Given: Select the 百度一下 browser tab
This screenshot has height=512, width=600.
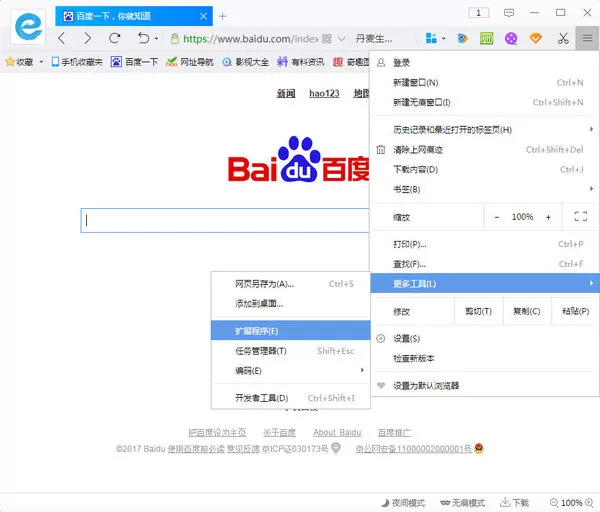Looking at the screenshot, I should point(134,16).
